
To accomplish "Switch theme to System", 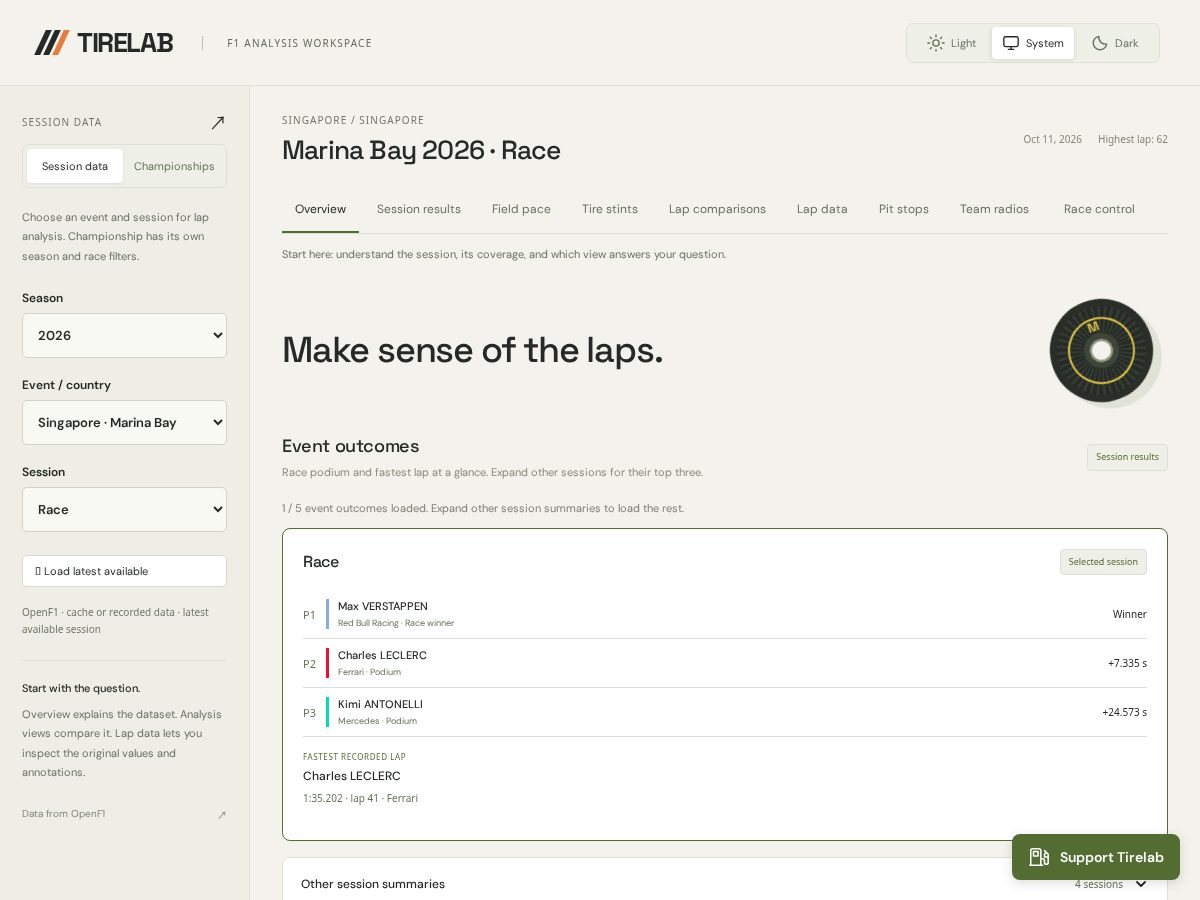I will tap(1033, 43).
